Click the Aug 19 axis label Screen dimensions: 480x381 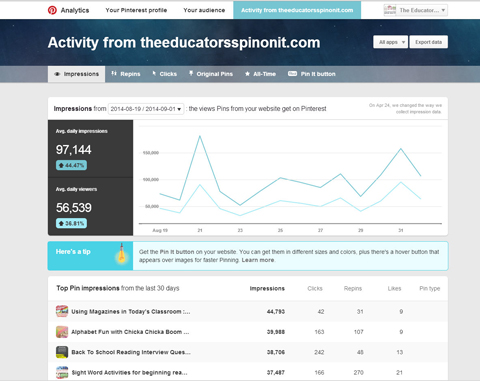(160, 230)
